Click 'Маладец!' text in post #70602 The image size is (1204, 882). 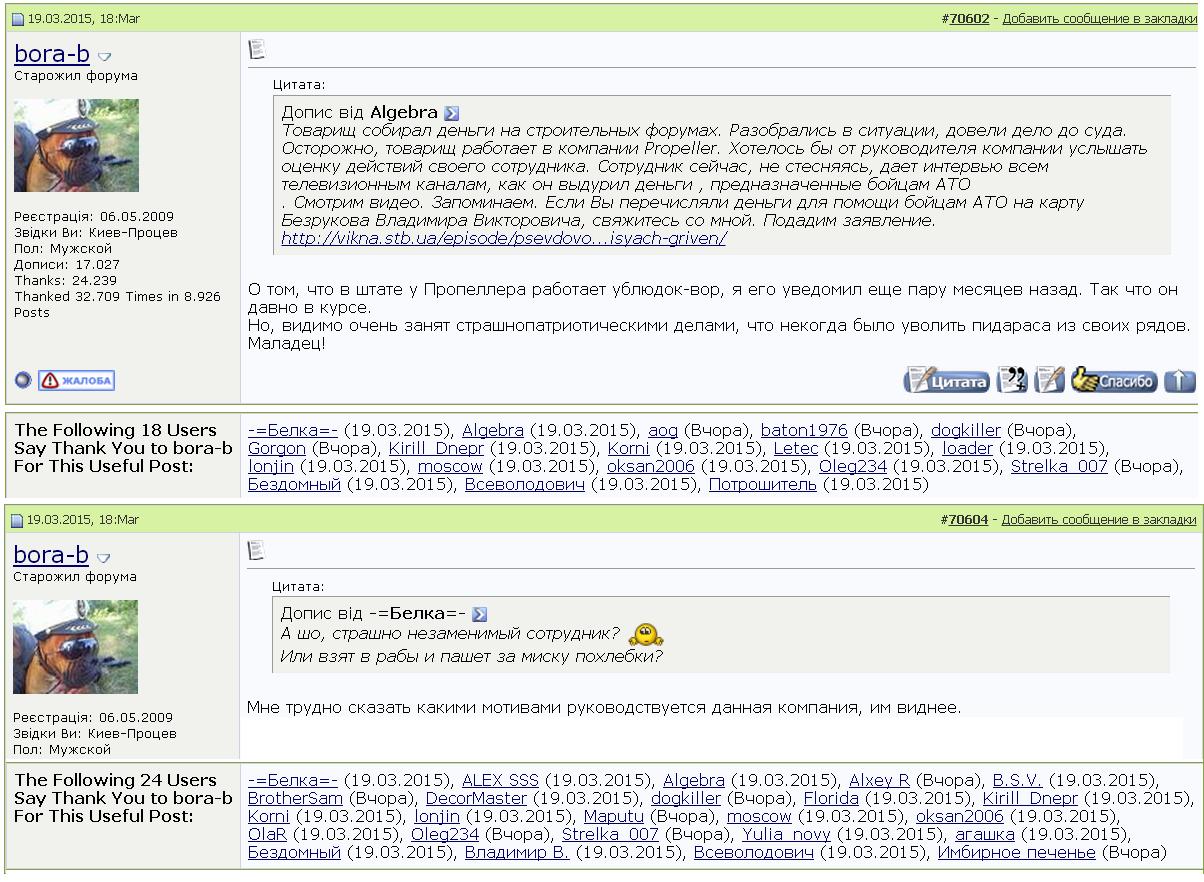[287, 344]
